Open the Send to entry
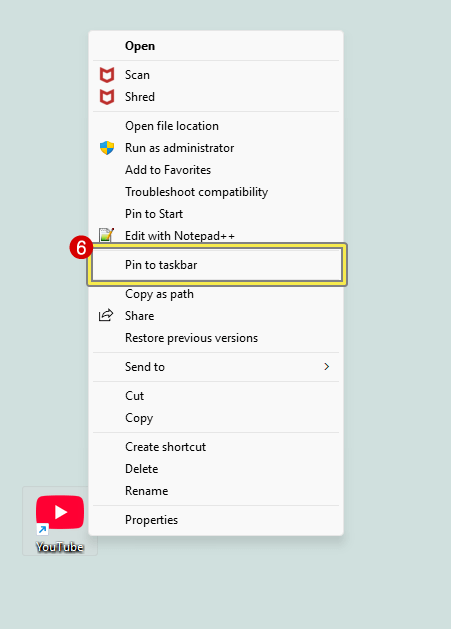Image resolution: width=451 pixels, height=629 pixels. coord(216,367)
